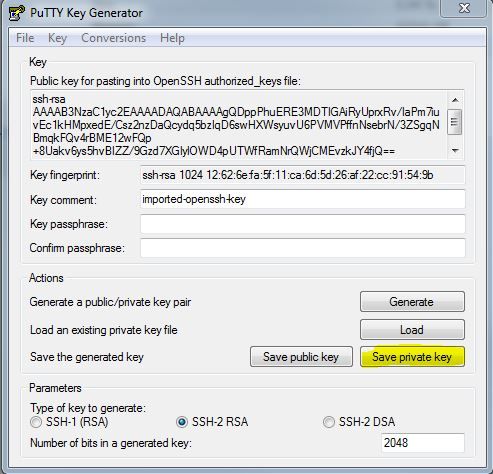493x474 pixels.
Task: Click into the Key passphrase field
Action: point(302,224)
